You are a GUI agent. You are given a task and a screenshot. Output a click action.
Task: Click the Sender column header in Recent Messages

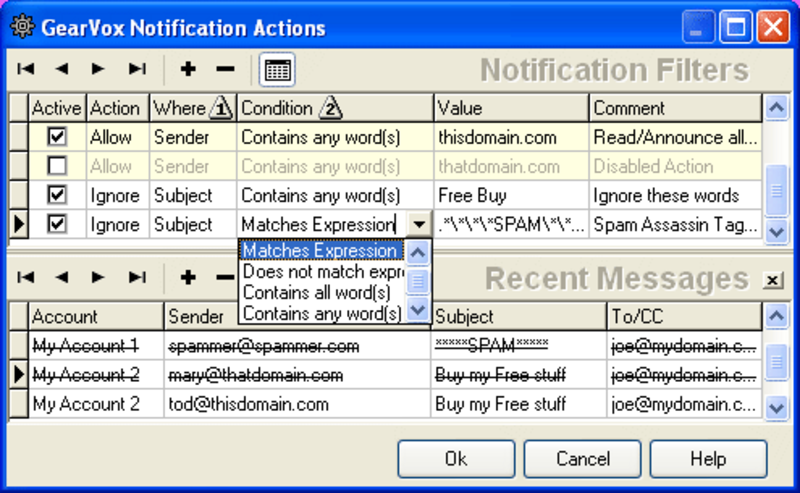202,316
